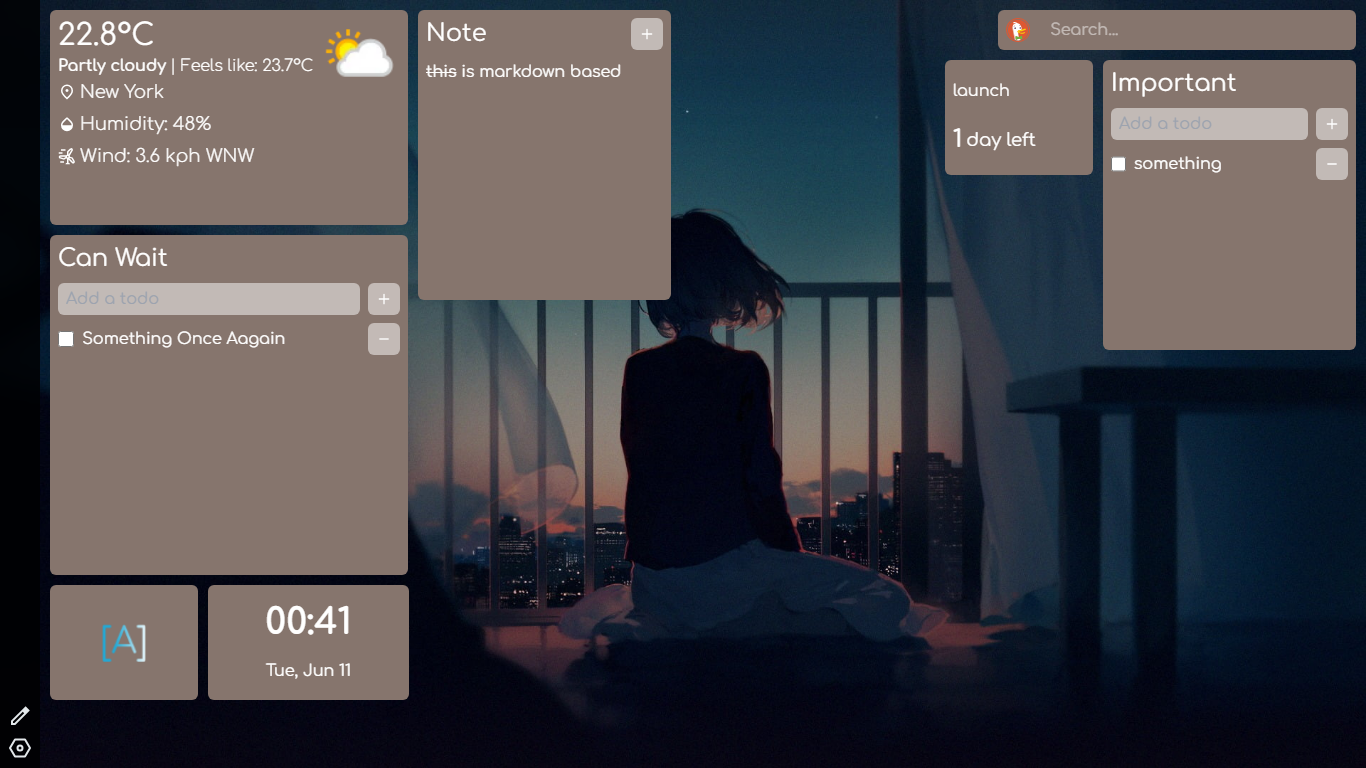Click 'Add a todo' field in Important
The image size is (1366, 768).
pyautogui.click(x=1209, y=124)
